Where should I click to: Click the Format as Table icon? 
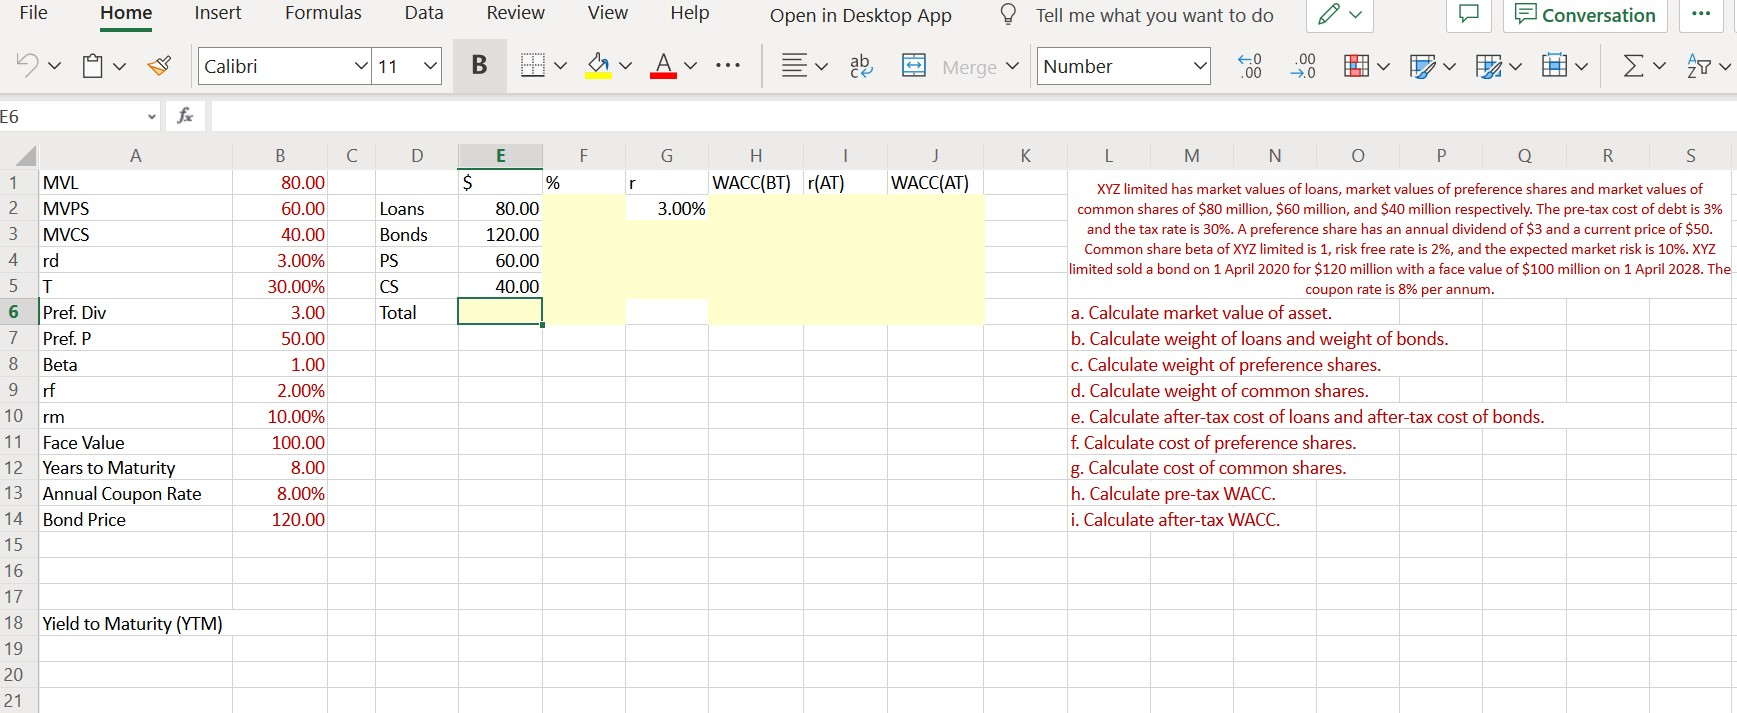coord(1488,66)
